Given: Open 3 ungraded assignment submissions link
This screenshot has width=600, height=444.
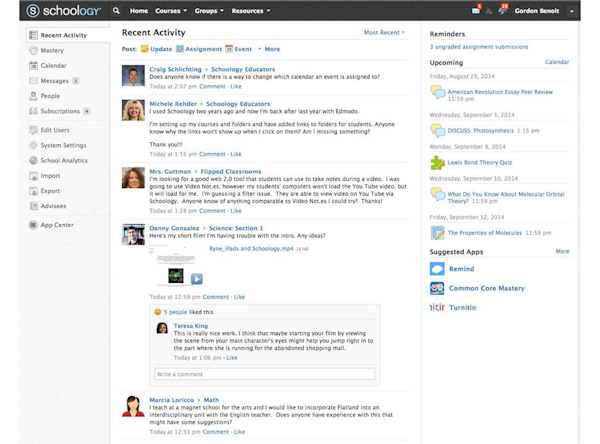Looking at the screenshot, I should 479,47.
